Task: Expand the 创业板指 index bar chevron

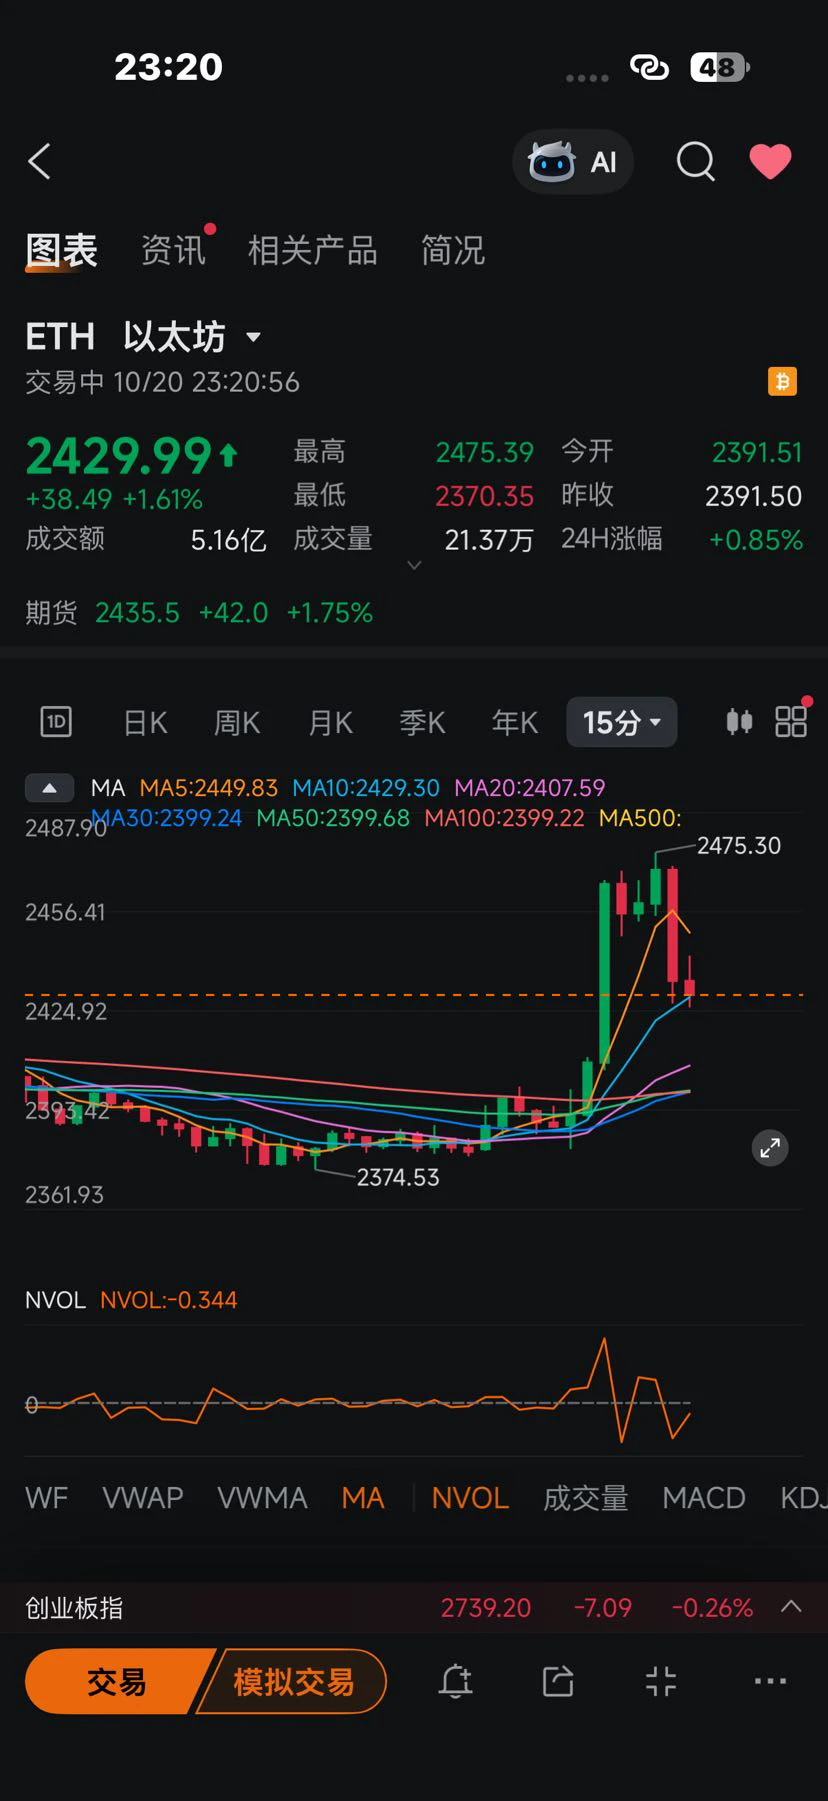Action: [x=791, y=1607]
